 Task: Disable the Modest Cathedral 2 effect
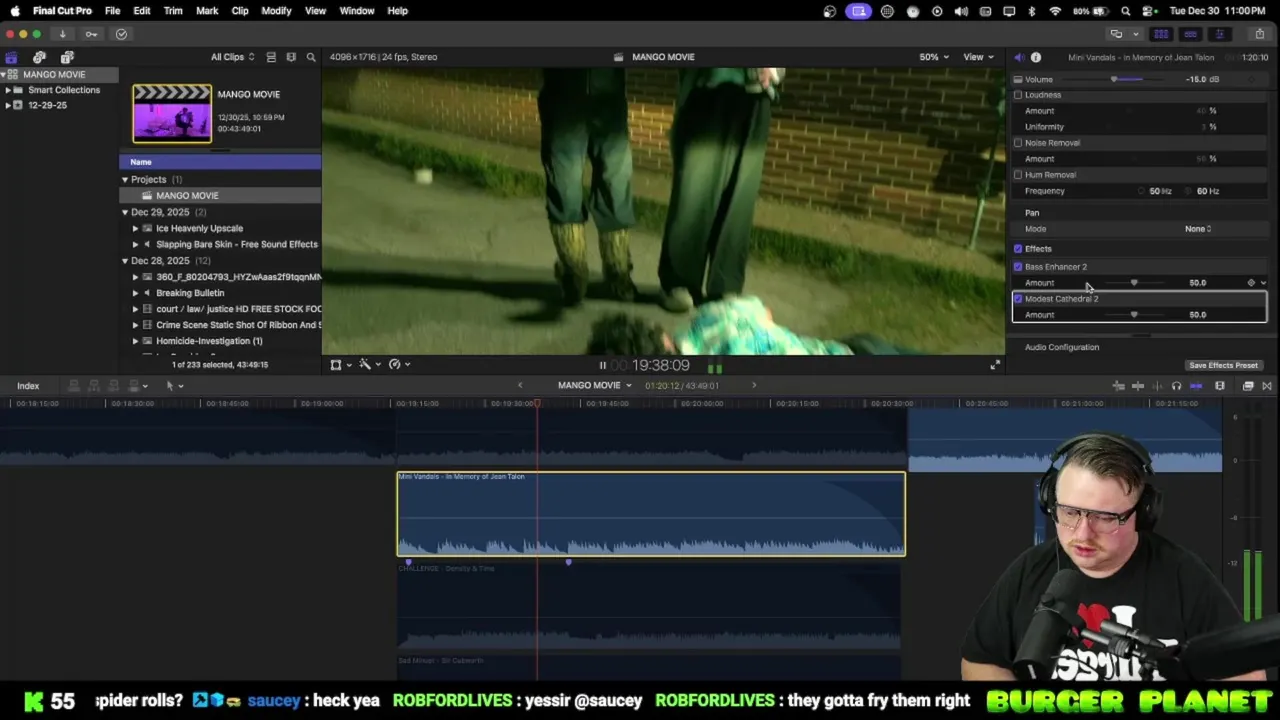pos(1018,299)
